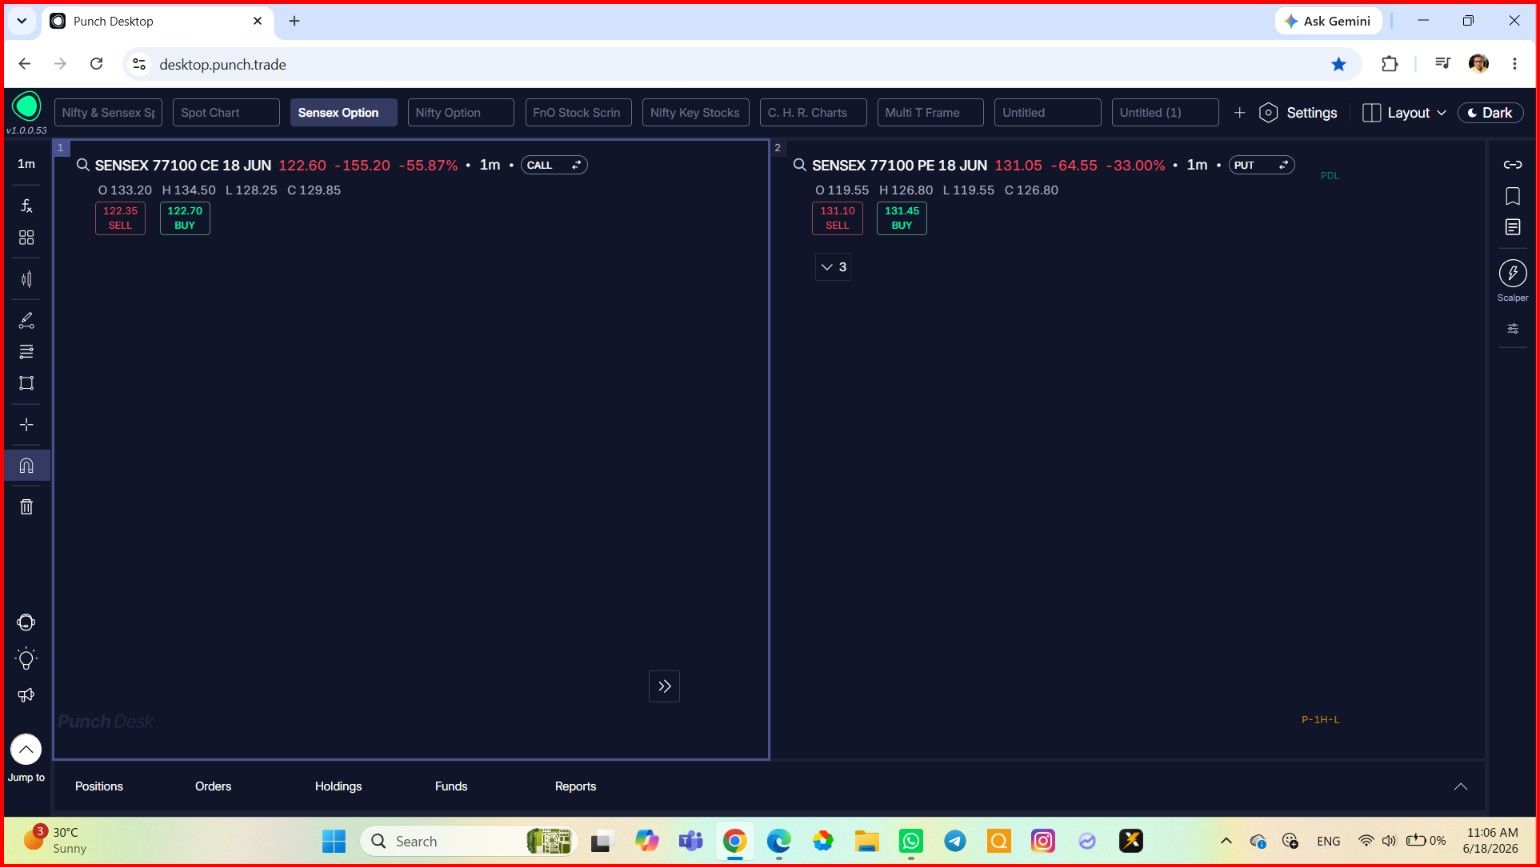Open Telegram from the taskbar

pos(955,841)
